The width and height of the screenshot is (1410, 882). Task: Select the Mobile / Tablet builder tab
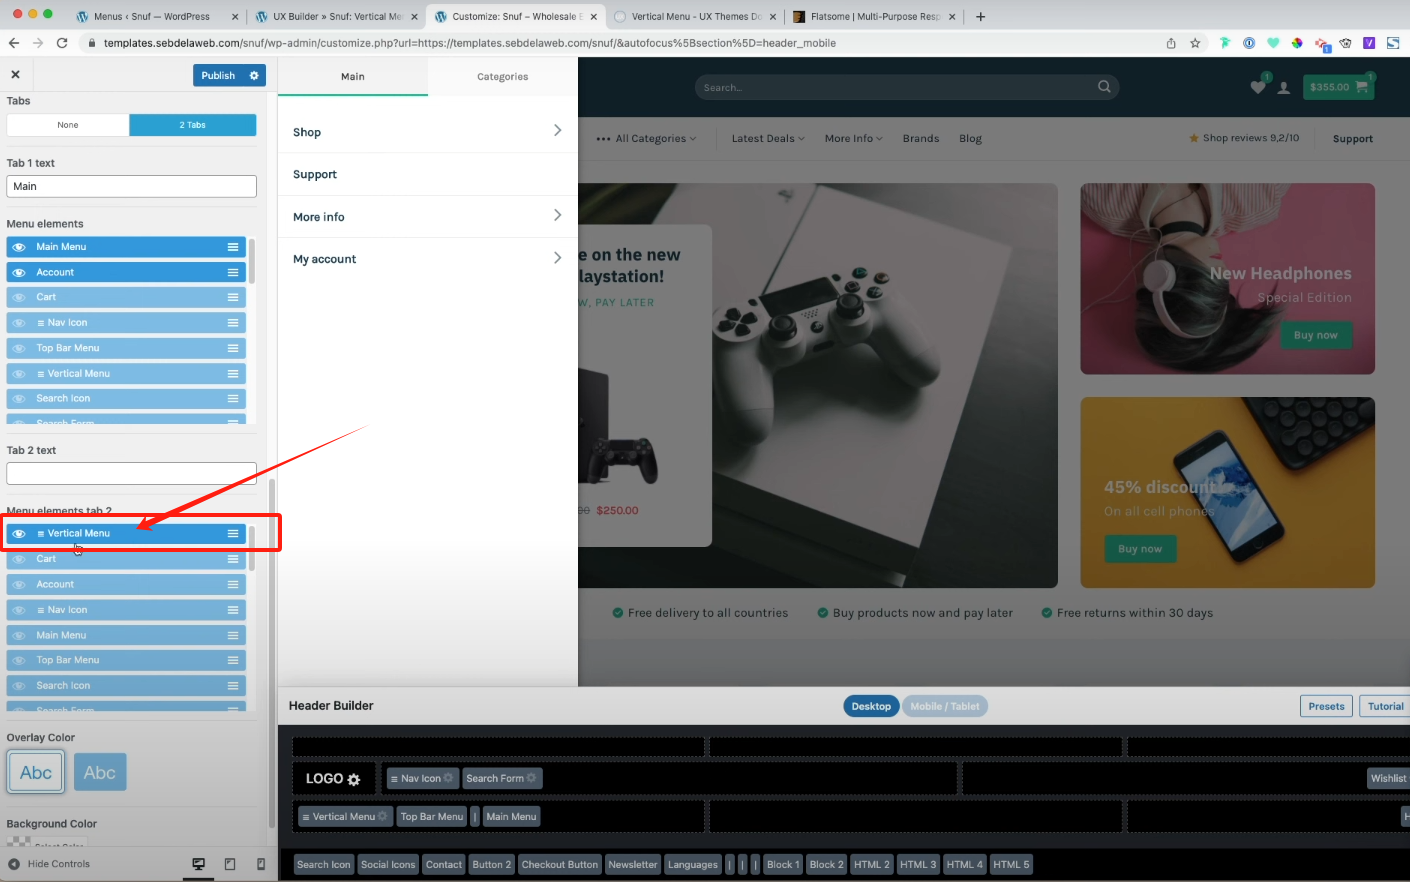944,706
